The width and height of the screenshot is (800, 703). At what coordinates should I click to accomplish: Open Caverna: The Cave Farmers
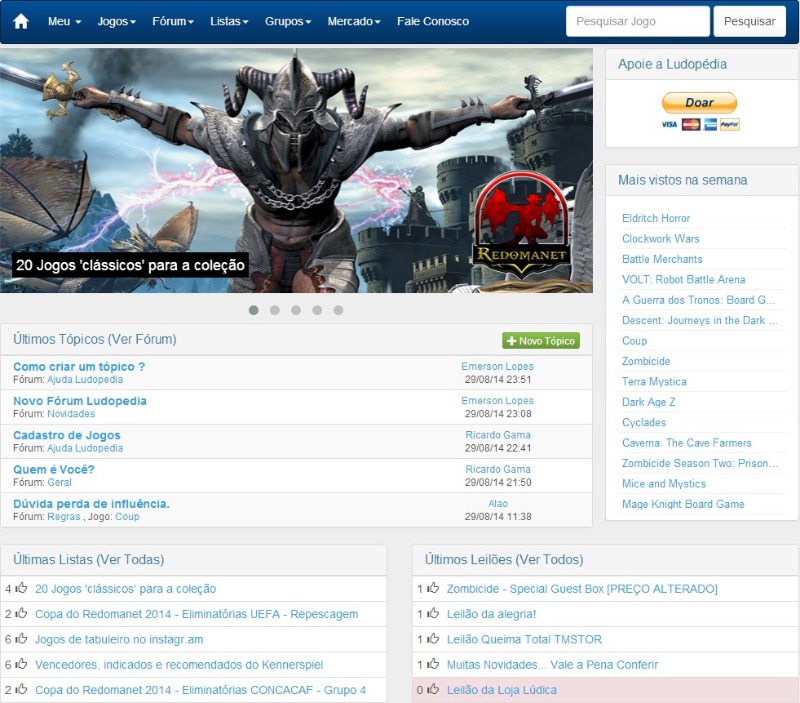(x=687, y=443)
